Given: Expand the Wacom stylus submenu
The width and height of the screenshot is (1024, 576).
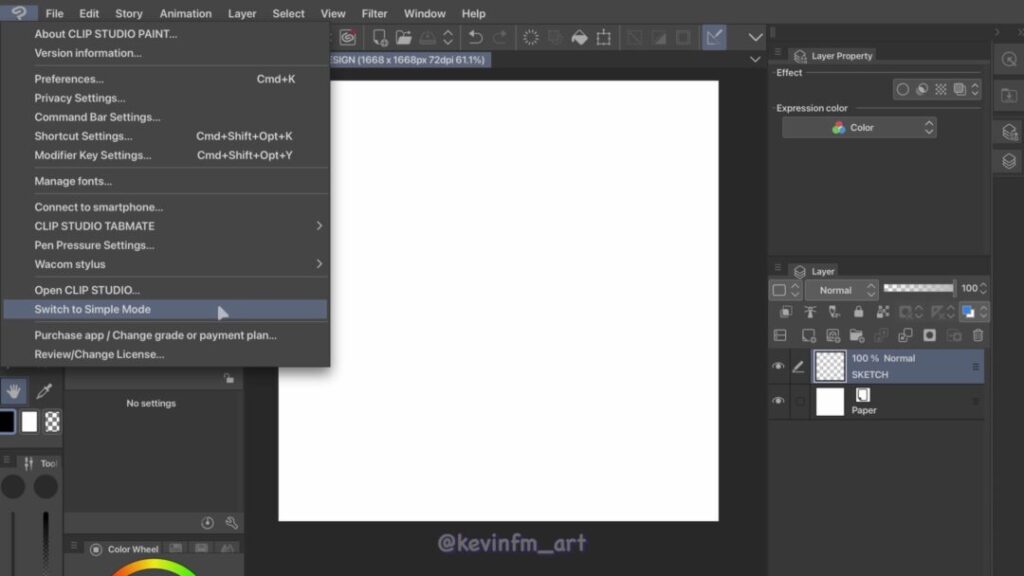Looking at the screenshot, I should [x=166, y=264].
